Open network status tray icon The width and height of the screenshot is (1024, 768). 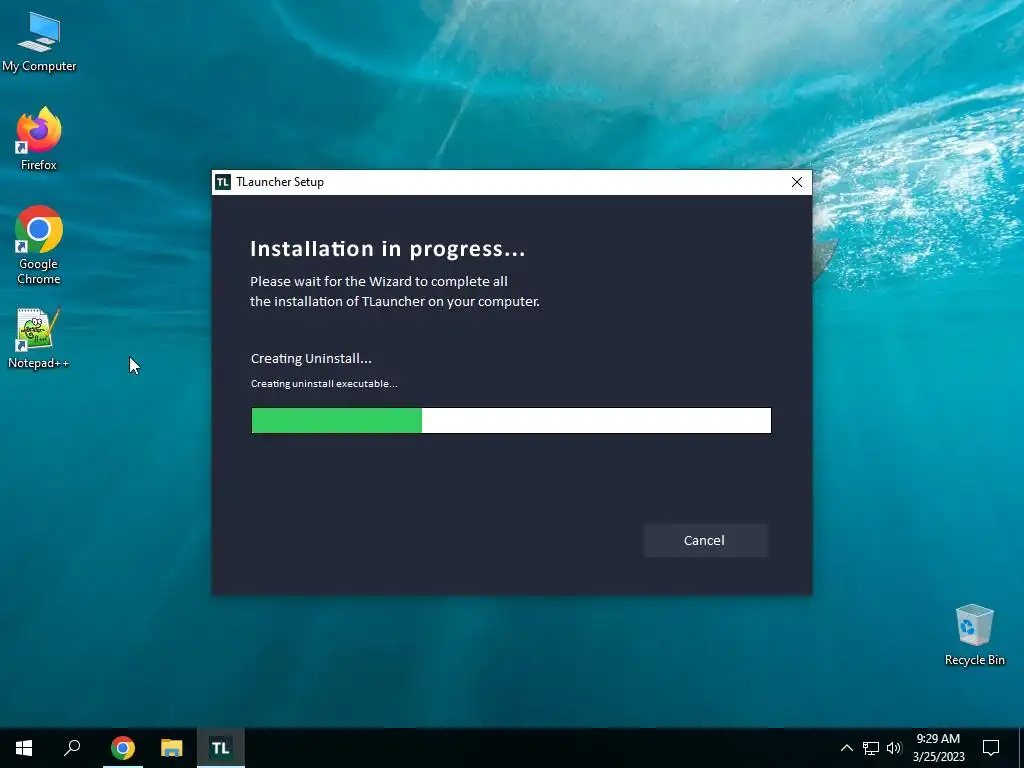pyautogui.click(x=871, y=748)
